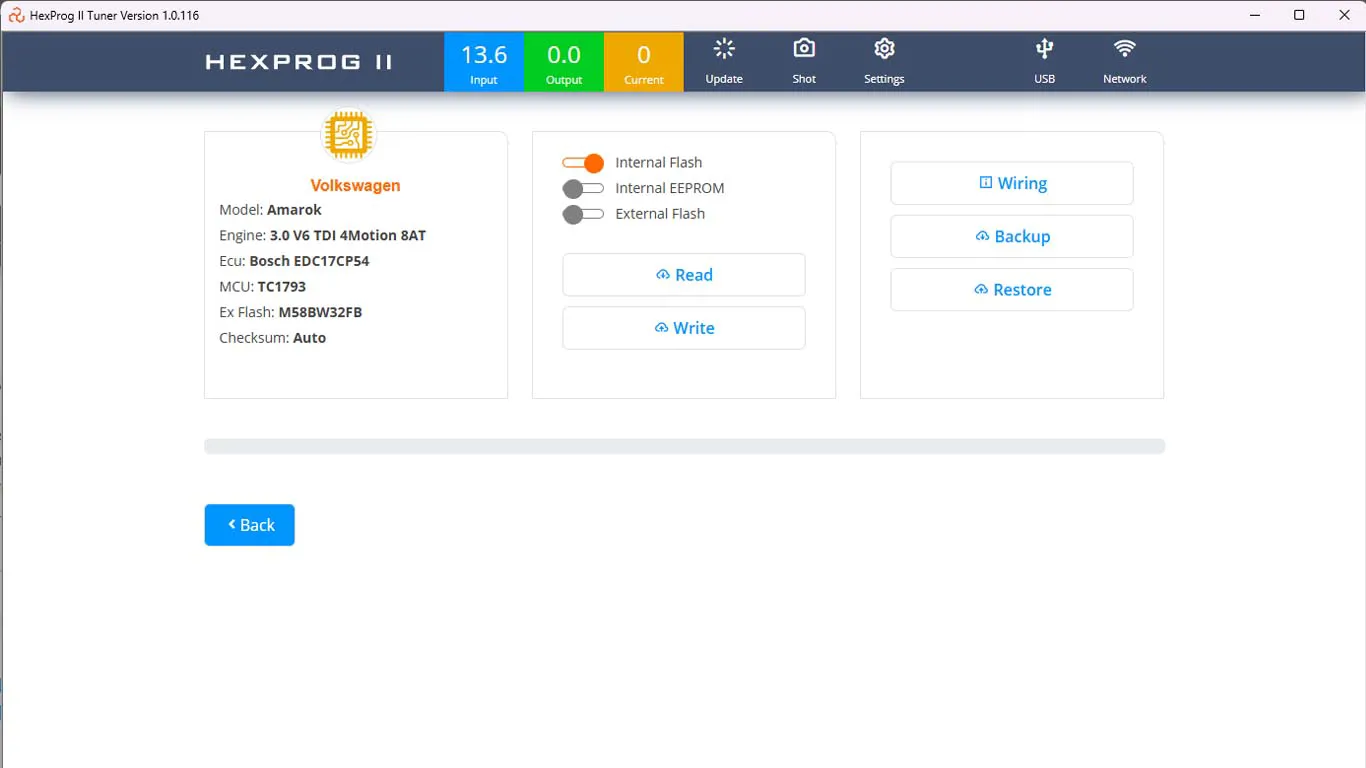Click the Network wifi icon
Image resolution: width=1366 pixels, height=768 pixels.
[x=1125, y=49]
